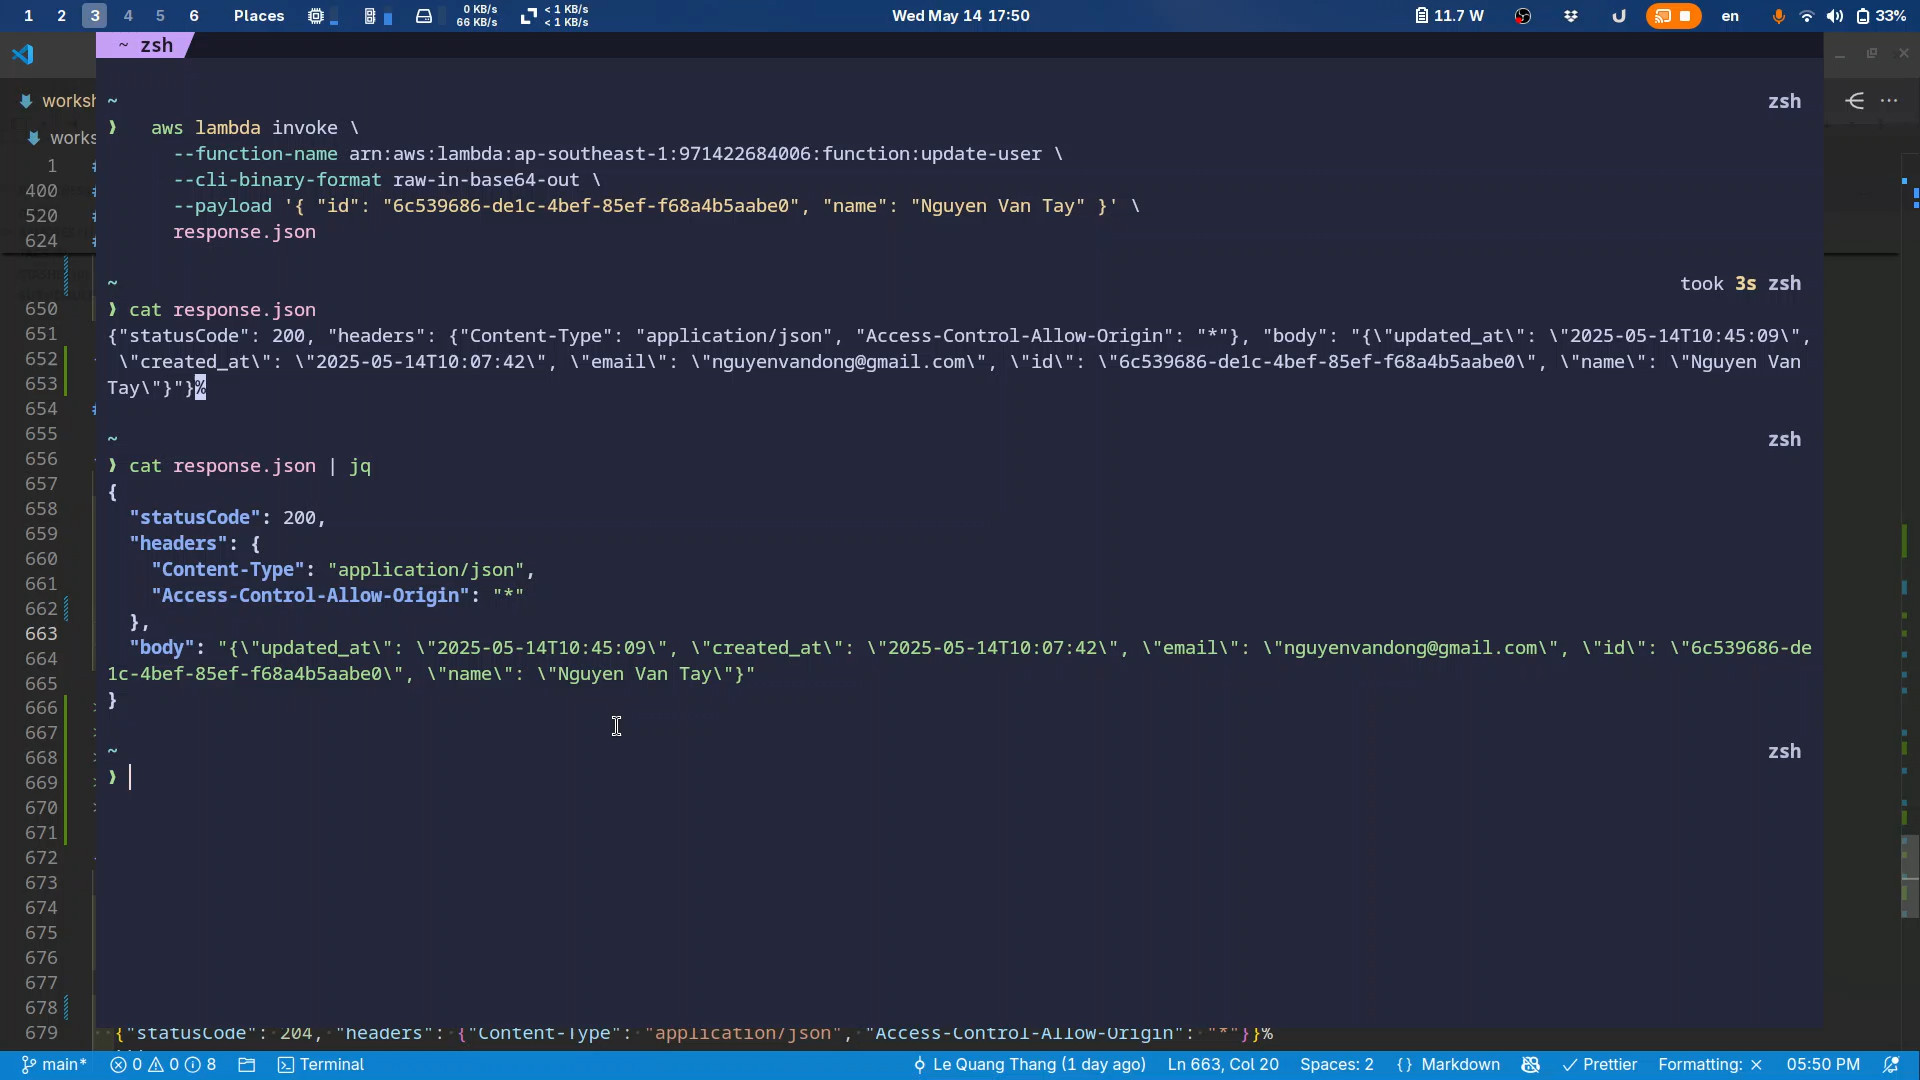Click the Prettier status item

[x=1599, y=1064]
